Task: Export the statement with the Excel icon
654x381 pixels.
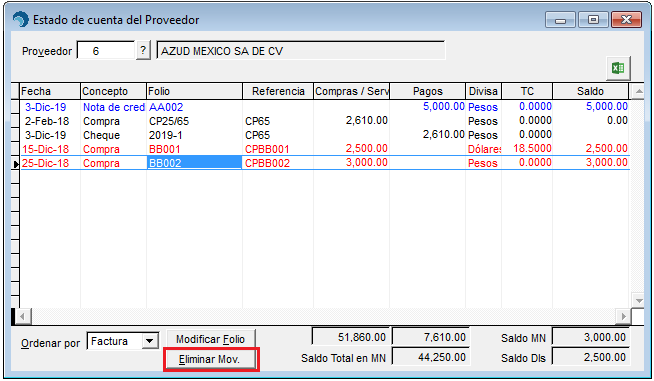Action: point(618,68)
